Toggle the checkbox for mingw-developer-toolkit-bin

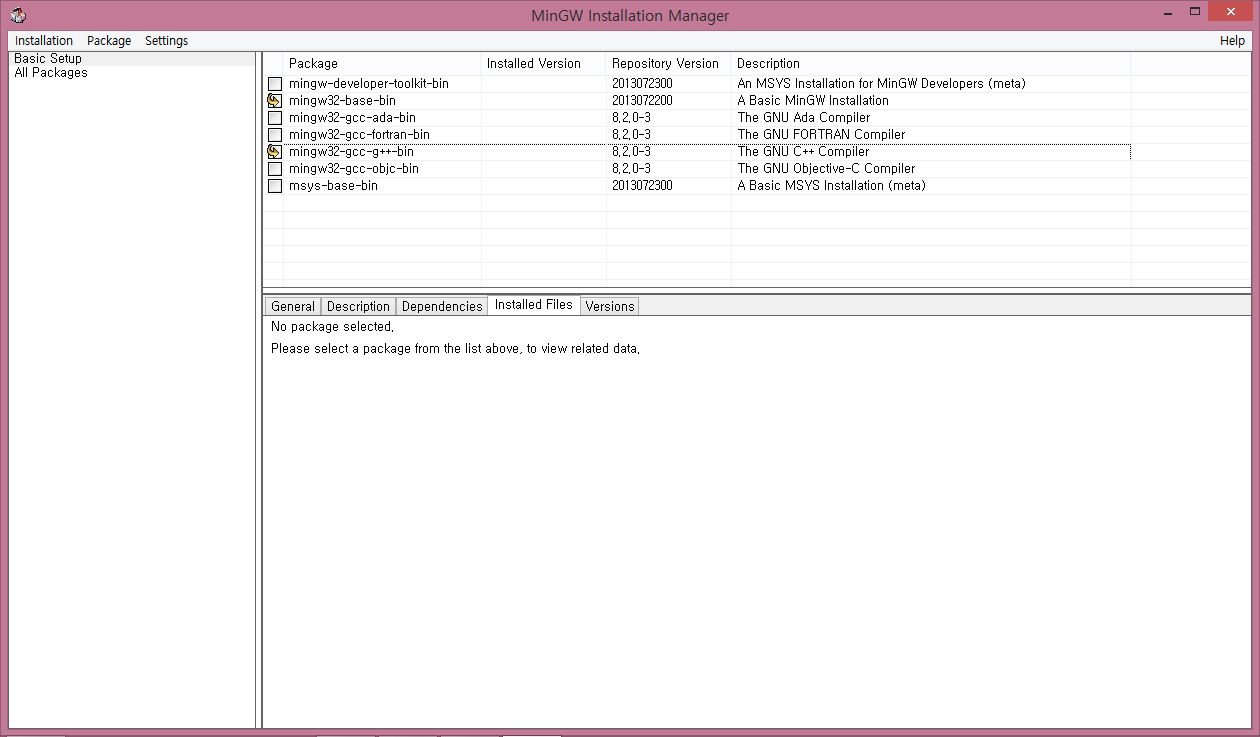(275, 84)
